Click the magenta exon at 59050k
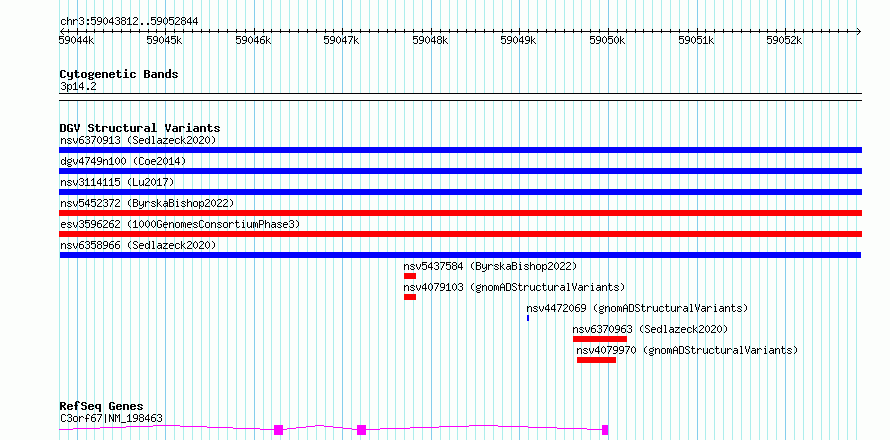The image size is (890, 440). click(x=605, y=430)
